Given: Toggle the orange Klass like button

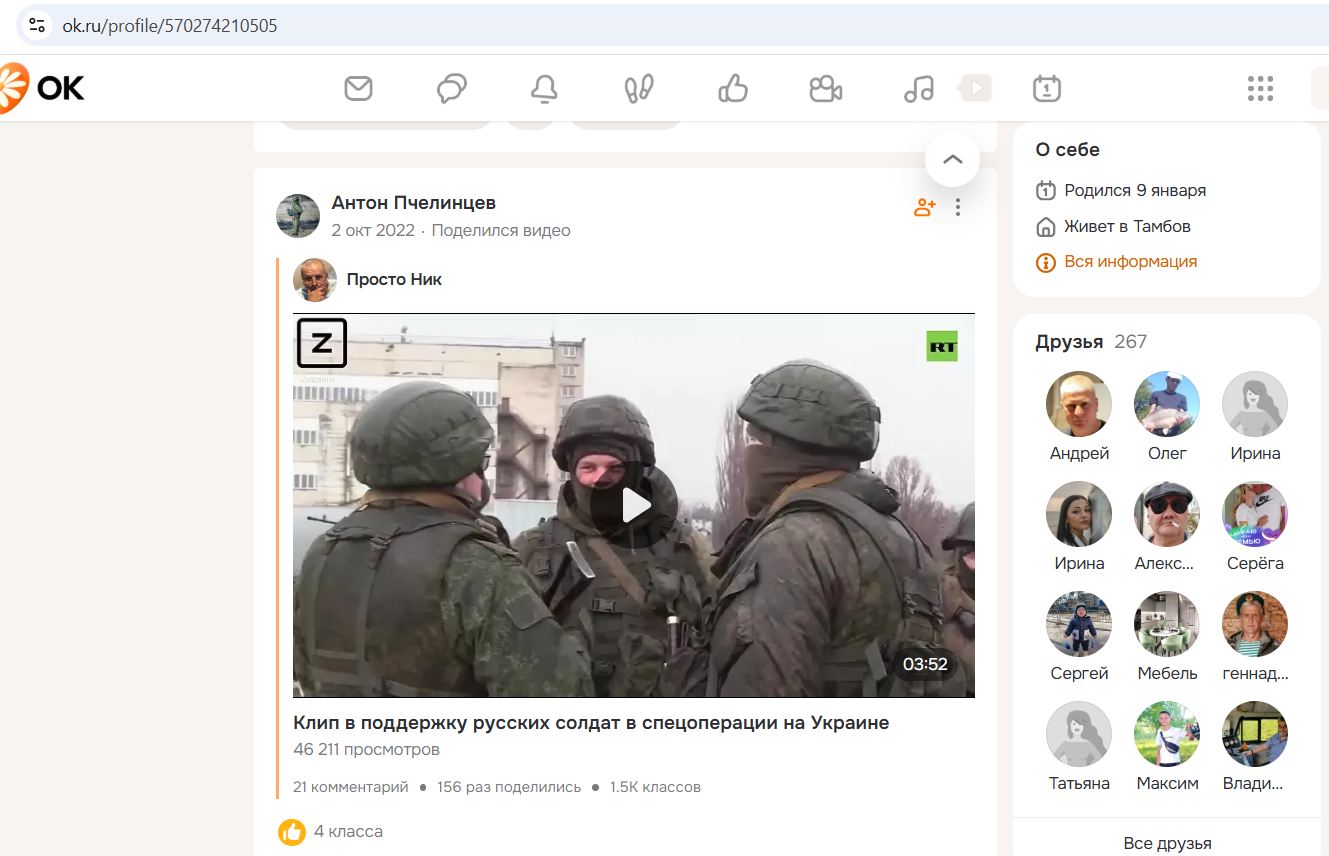Looking at the screenshot, I should click(292, 831).
